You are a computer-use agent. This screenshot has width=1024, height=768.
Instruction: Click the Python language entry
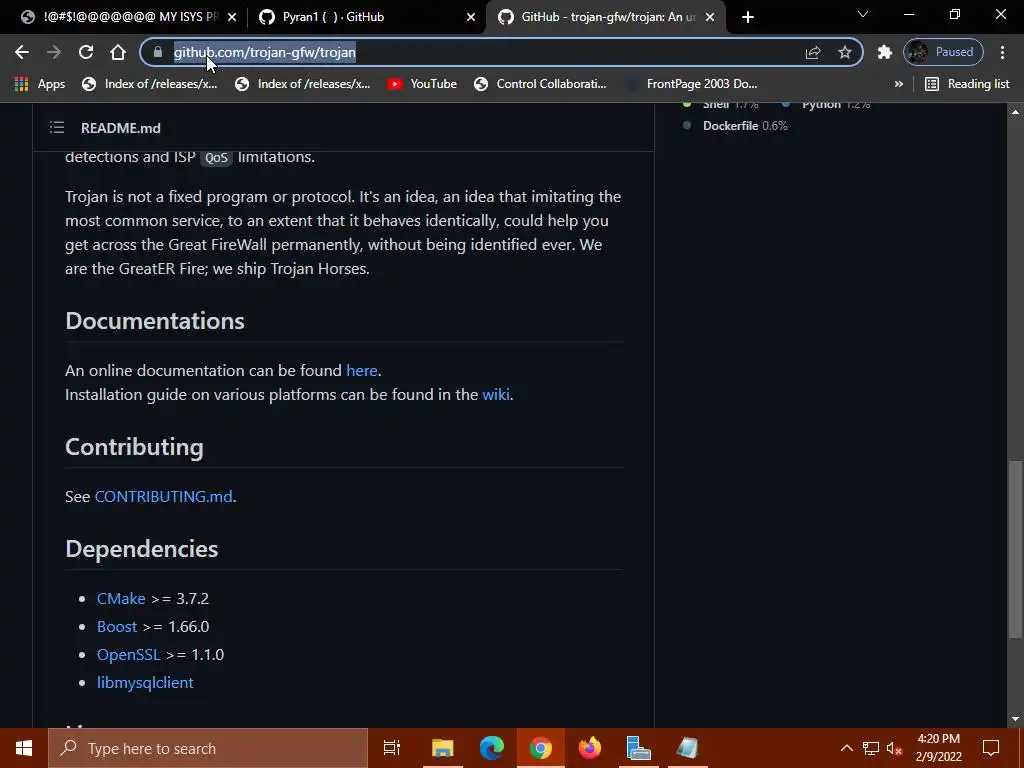(826, 104)
